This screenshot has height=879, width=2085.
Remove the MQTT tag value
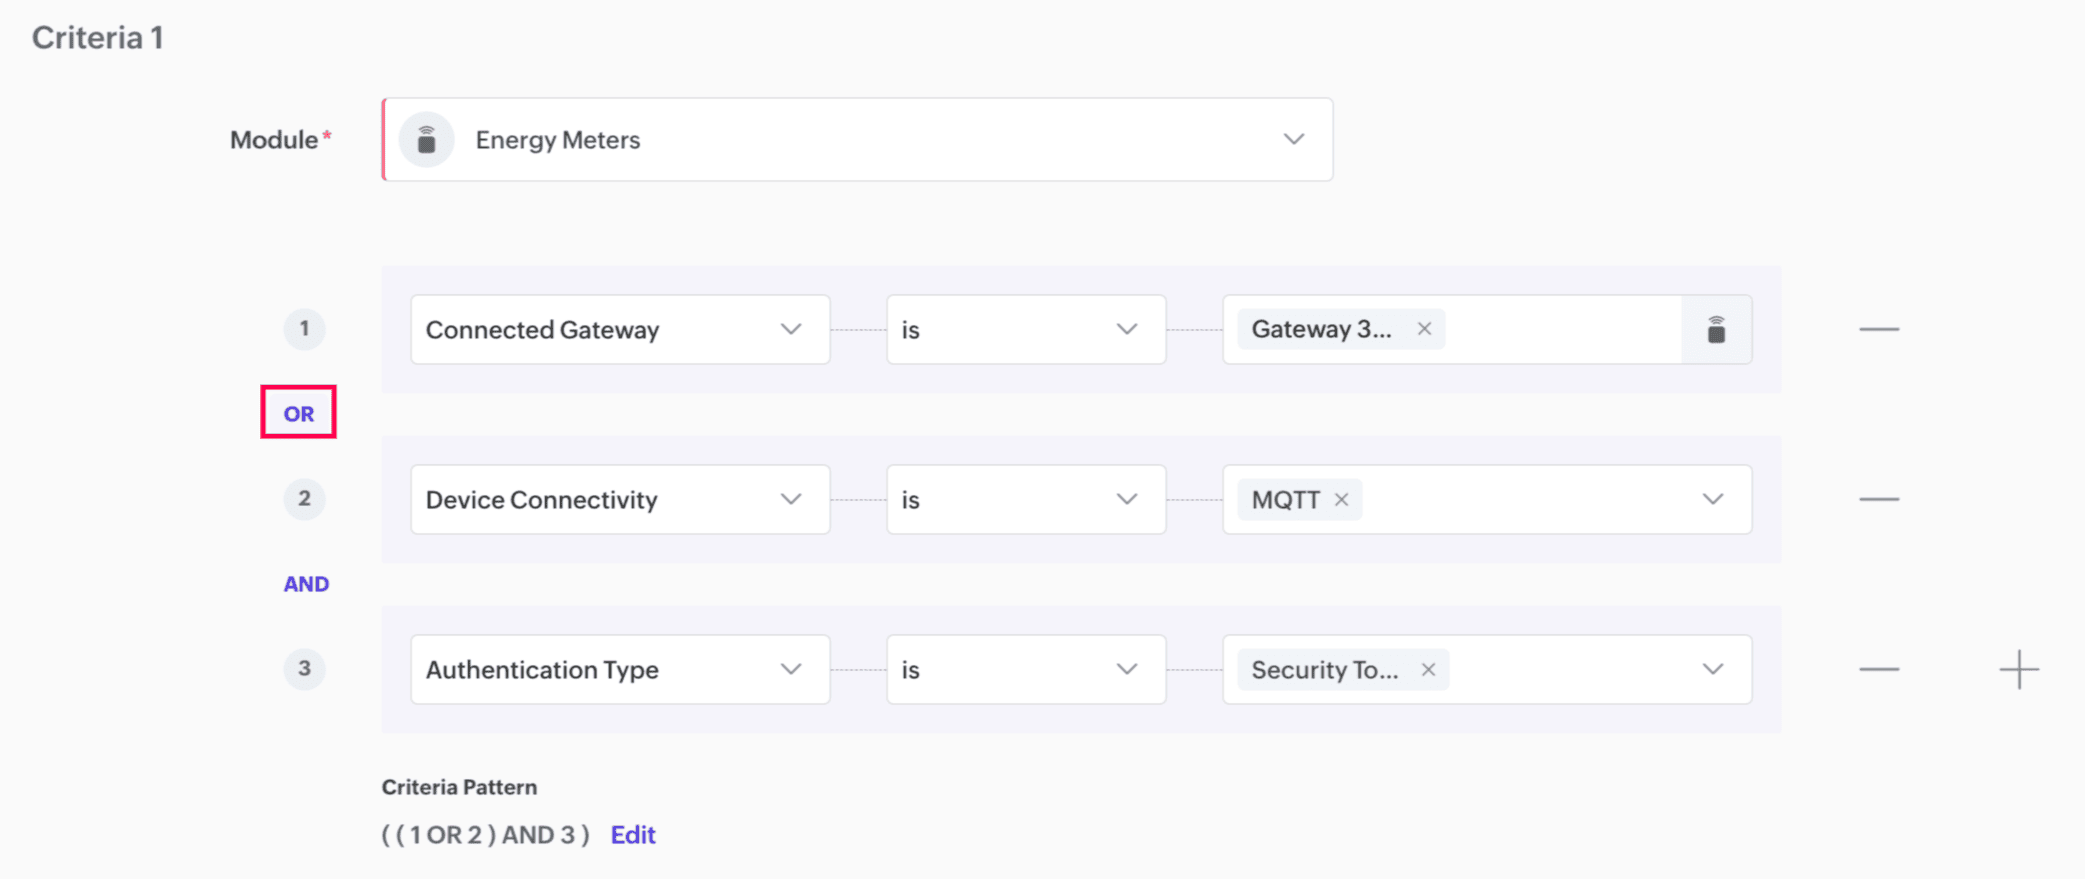click(1342, 499)
